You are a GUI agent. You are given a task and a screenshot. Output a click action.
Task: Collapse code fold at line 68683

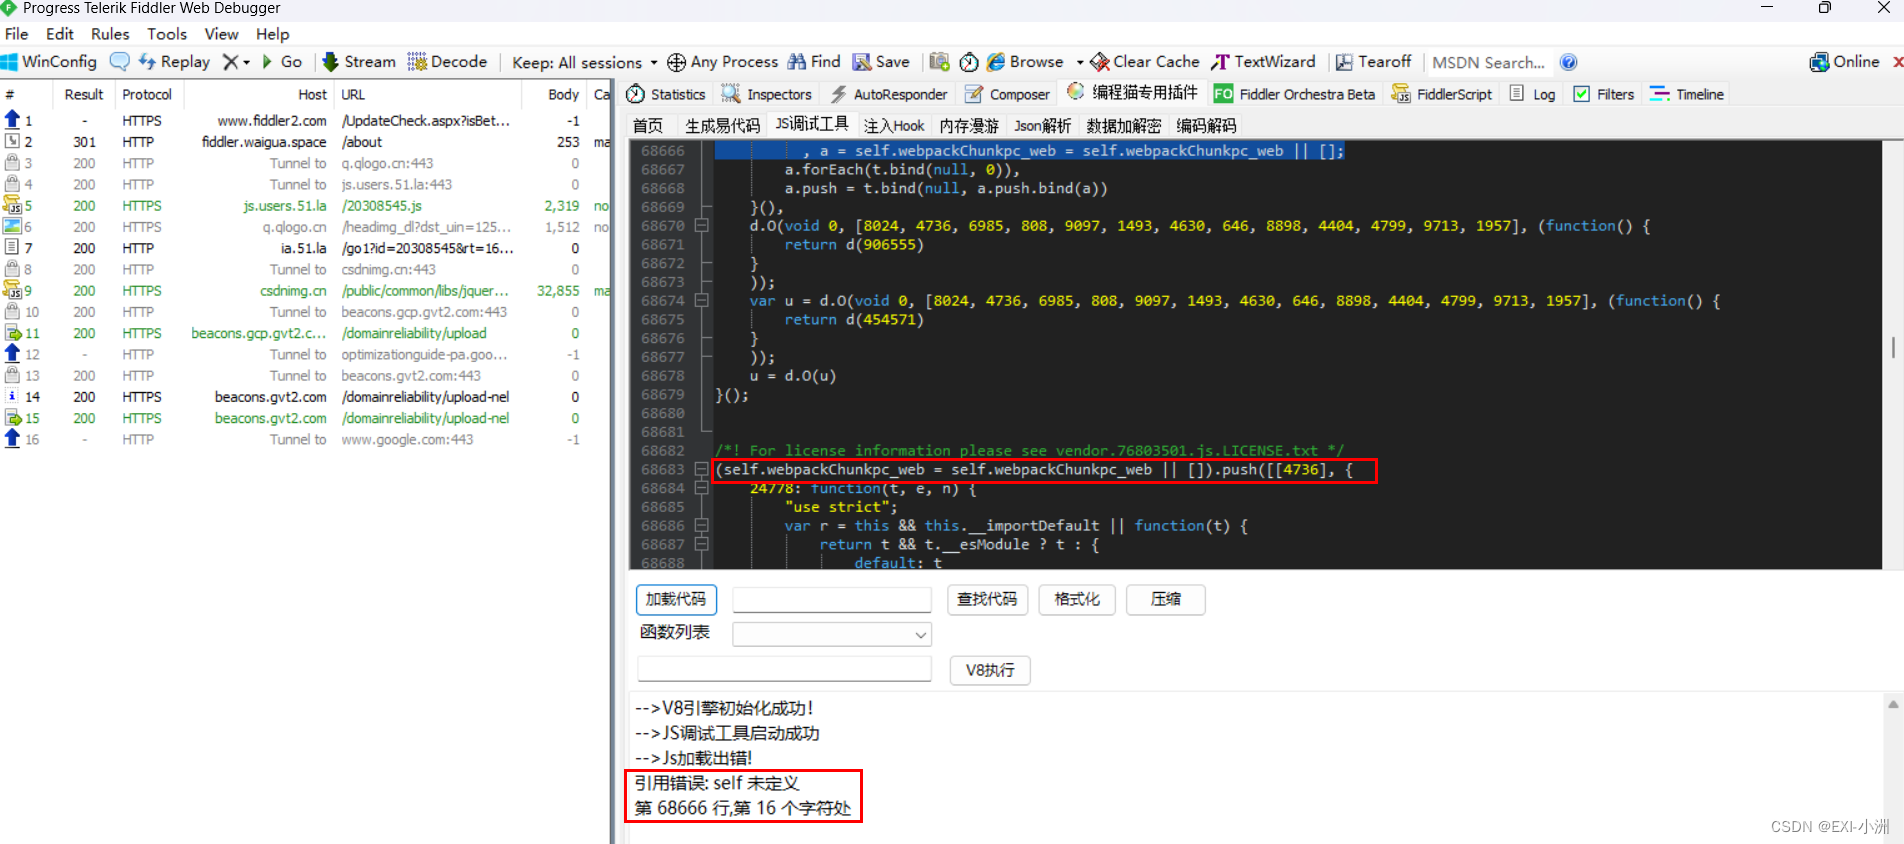[x=702, y=469]
